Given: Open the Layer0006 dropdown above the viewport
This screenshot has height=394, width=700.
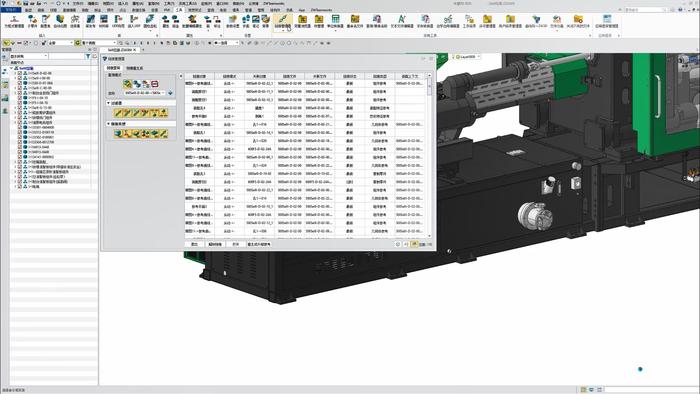Looking at the screenshot, I should tap(467, 57).
